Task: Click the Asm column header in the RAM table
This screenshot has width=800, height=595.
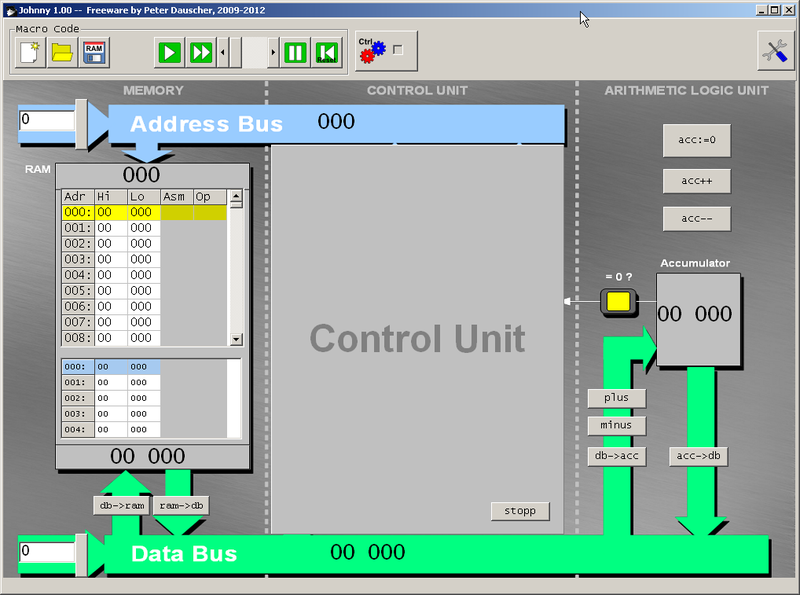Action: pos(175,197)
